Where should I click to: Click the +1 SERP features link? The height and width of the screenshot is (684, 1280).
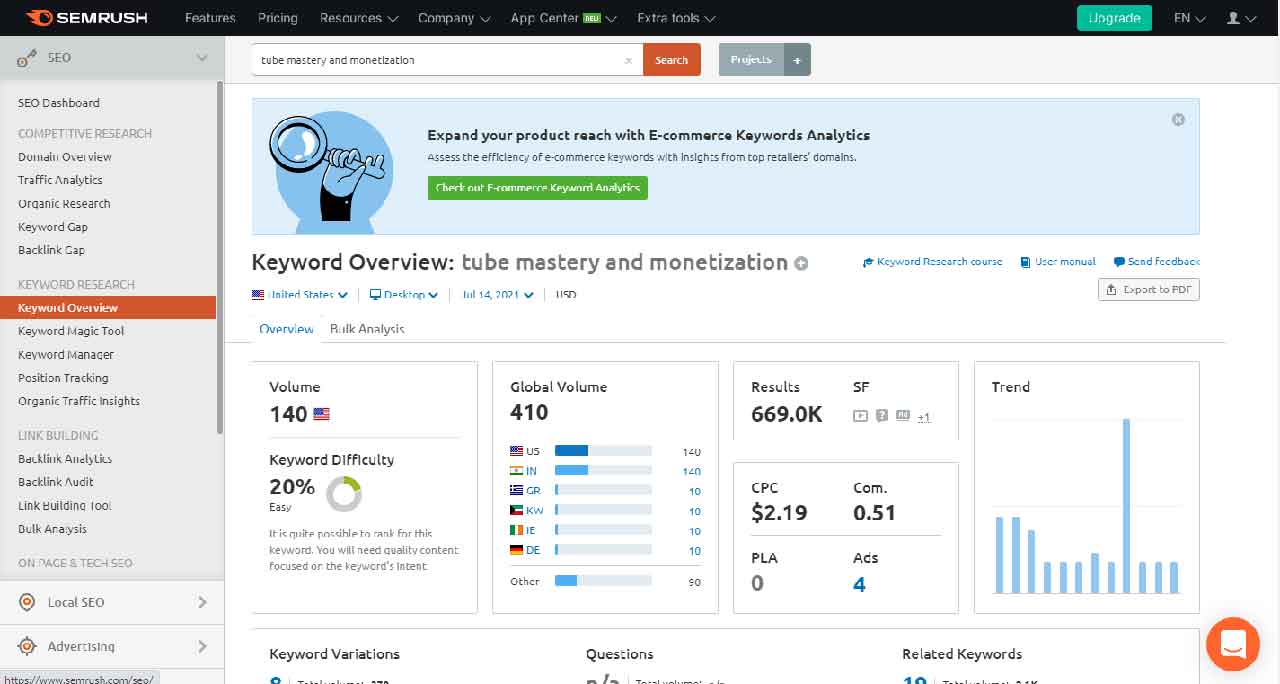click(x=924, y=417)
